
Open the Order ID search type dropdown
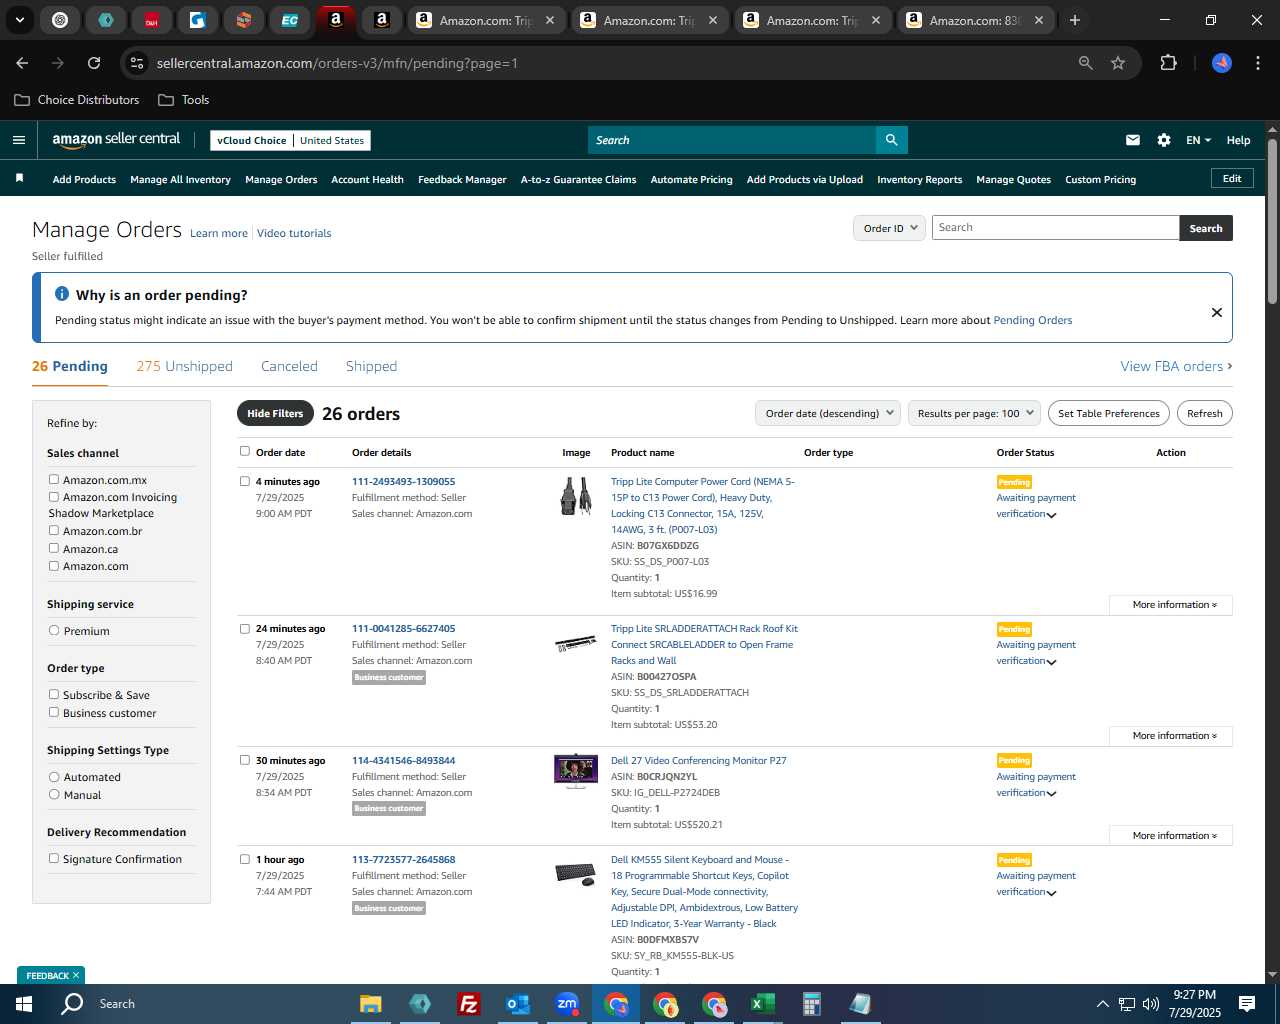pyautogui.click(x=889, y=228)
